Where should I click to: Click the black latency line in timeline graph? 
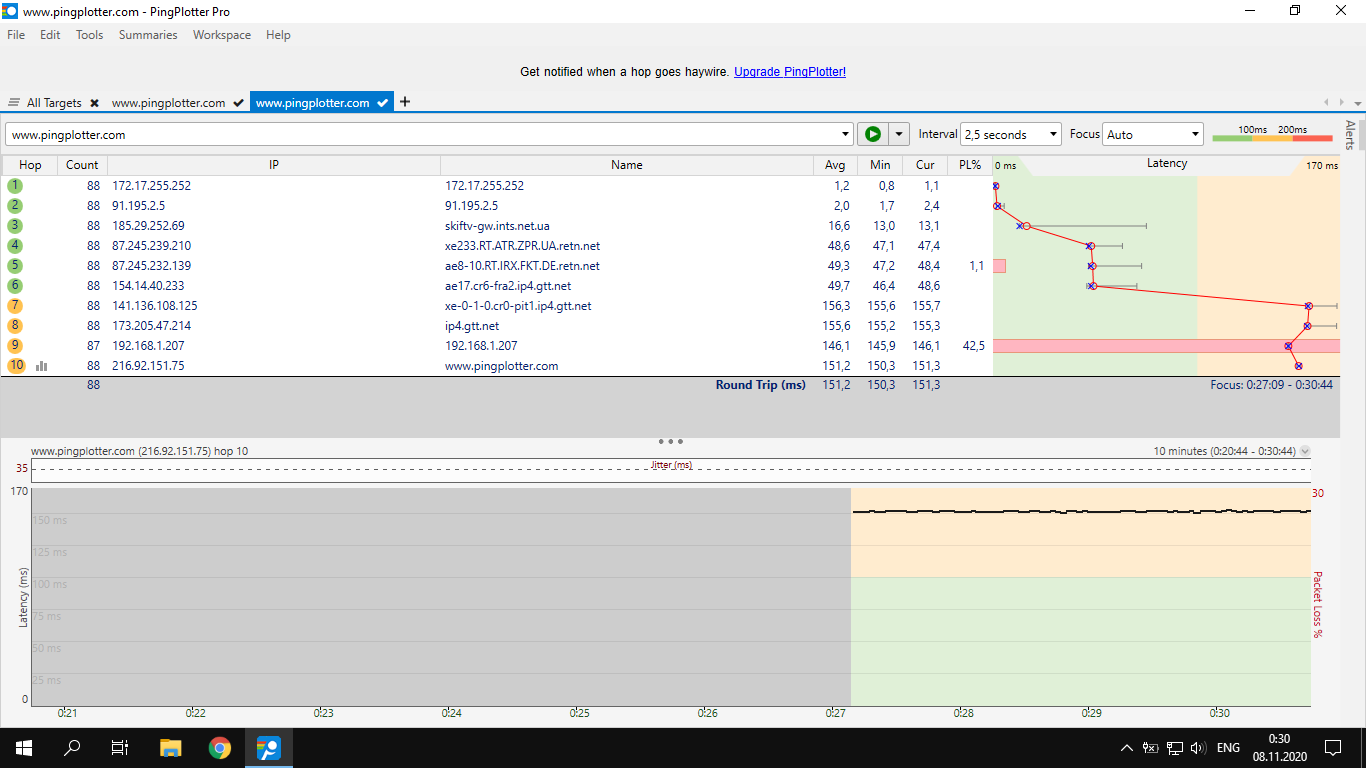click(x=1080, y=511)
